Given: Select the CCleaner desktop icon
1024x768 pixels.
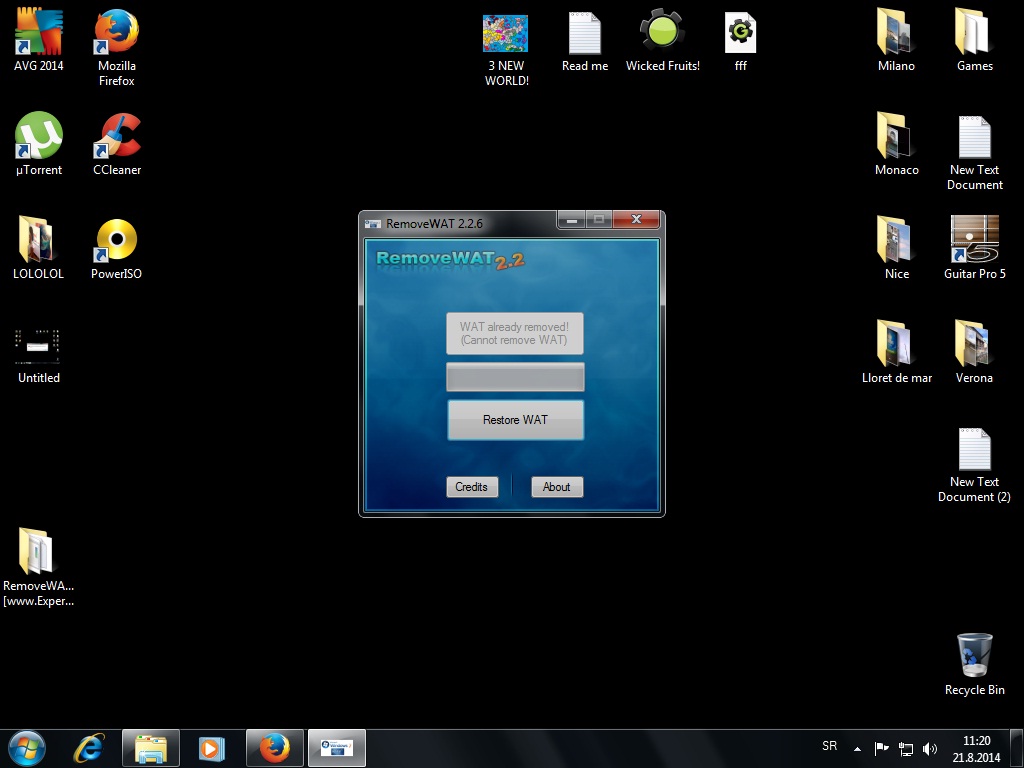Looking at the screenshot, I should pos(117,144).
